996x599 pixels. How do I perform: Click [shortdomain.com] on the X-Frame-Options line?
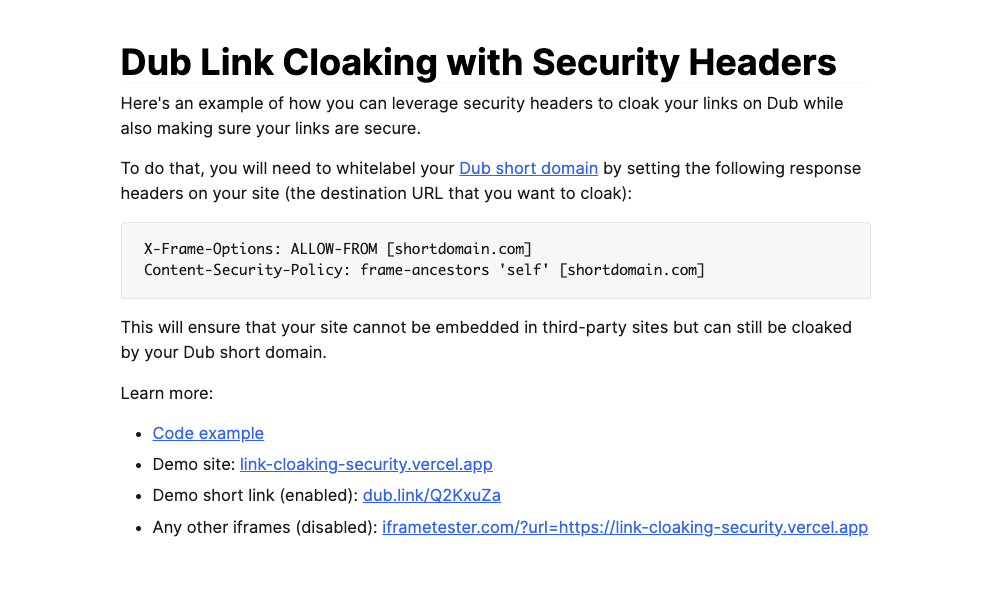click(458, 248)
